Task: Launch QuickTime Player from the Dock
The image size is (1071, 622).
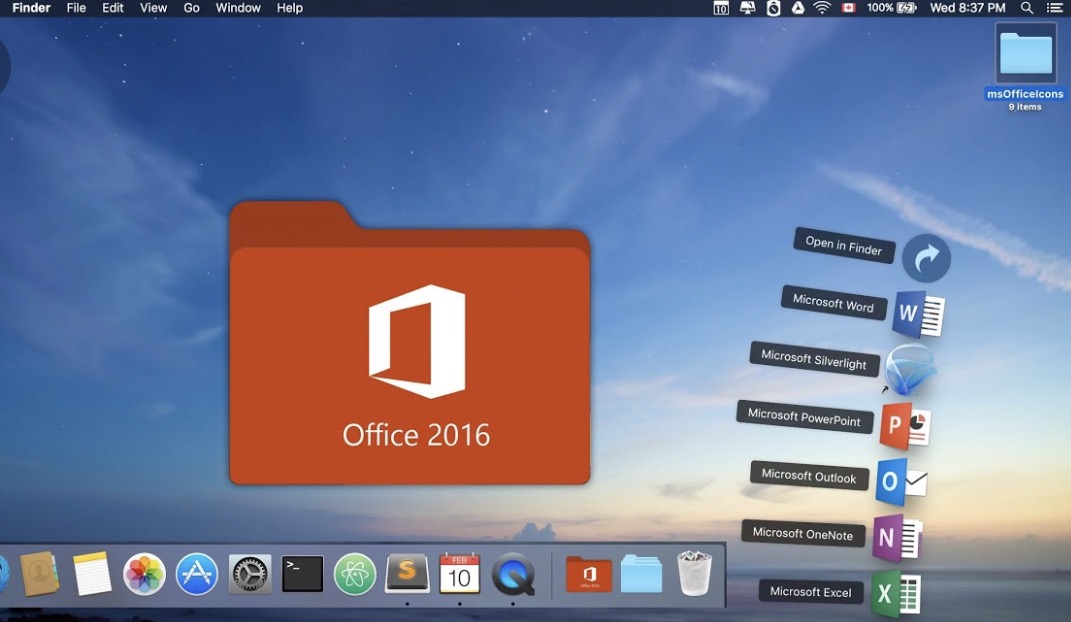Action: pos(513,574)
